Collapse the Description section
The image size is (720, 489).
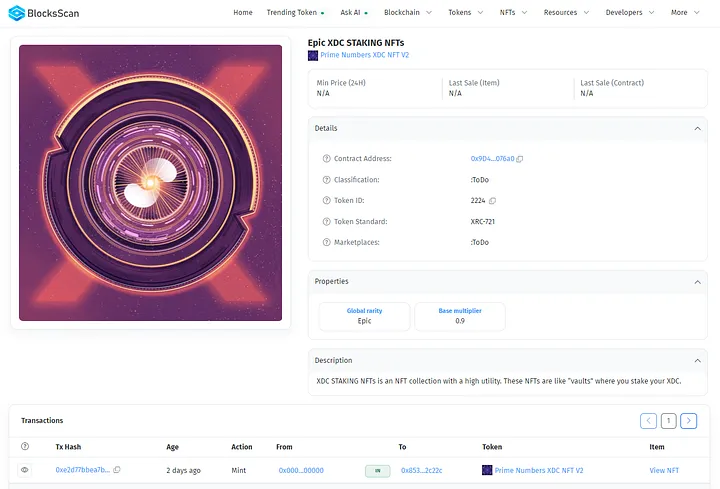coord(698,360)
